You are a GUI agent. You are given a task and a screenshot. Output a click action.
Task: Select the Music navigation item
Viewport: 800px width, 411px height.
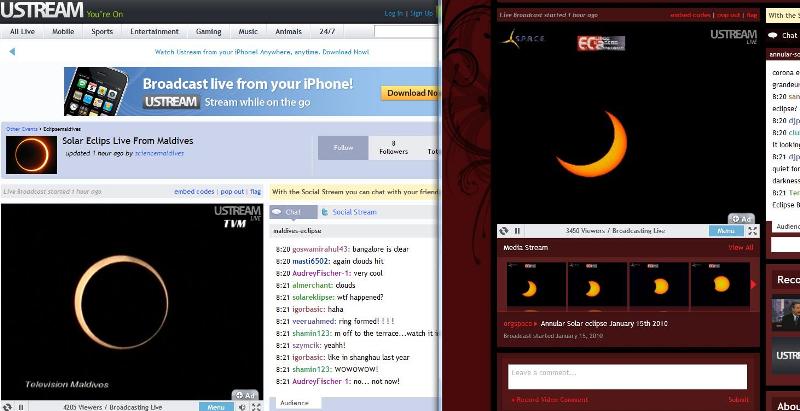click(x=248, y=32)
